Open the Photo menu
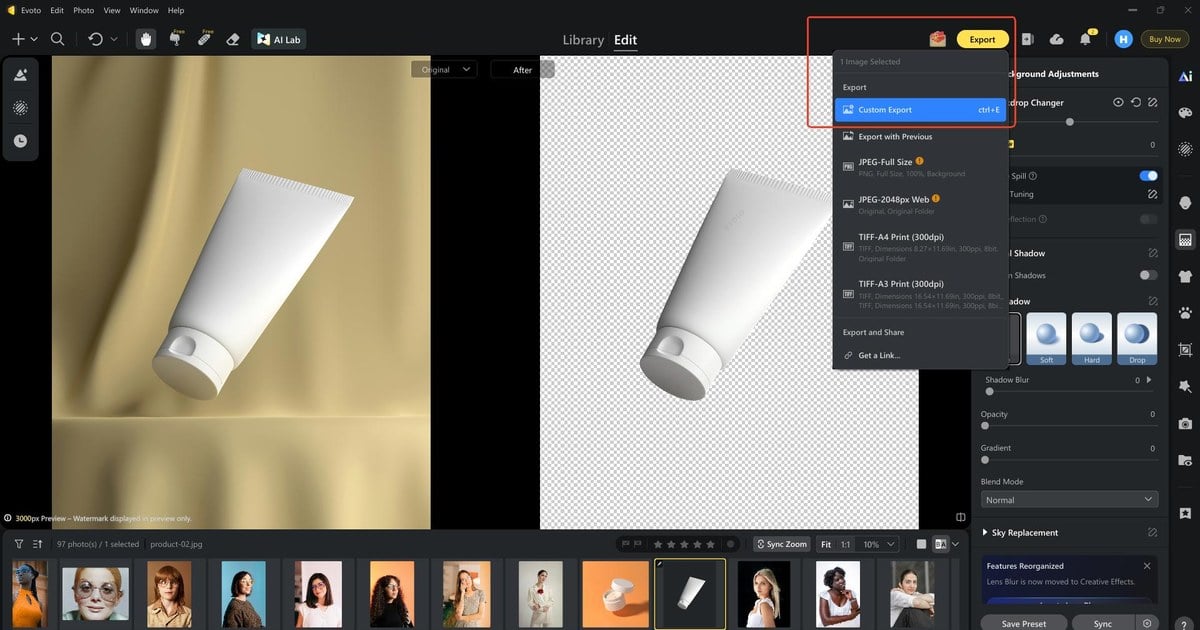 pos(84,10)
